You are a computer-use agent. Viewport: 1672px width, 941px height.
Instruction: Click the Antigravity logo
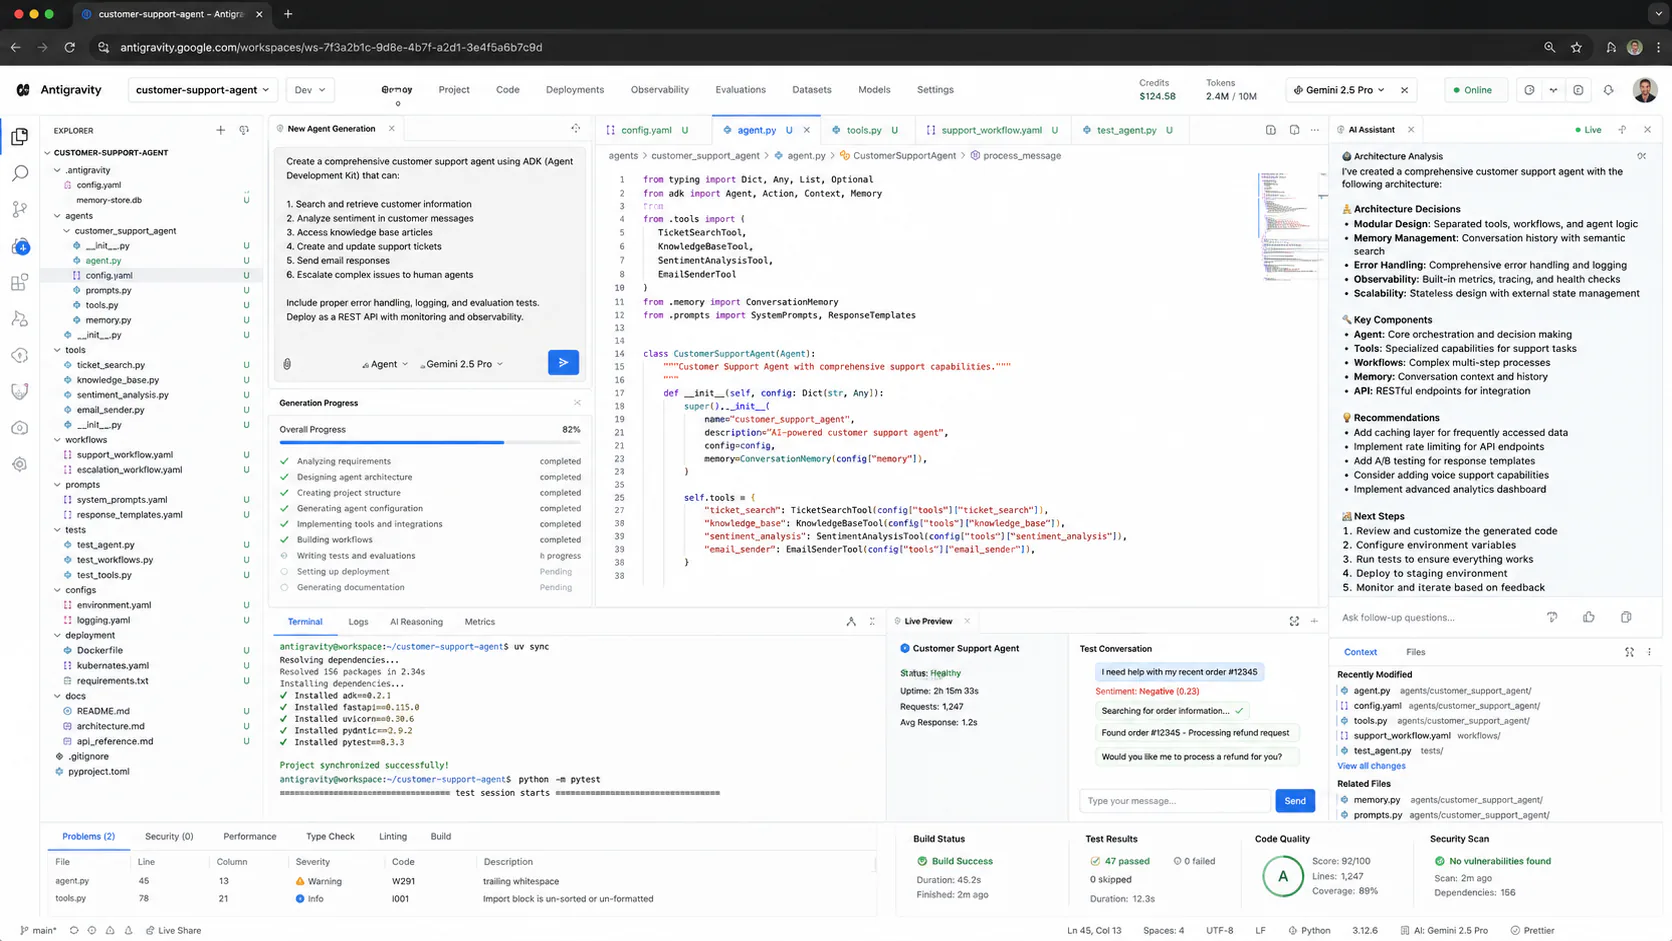[23, 90]
